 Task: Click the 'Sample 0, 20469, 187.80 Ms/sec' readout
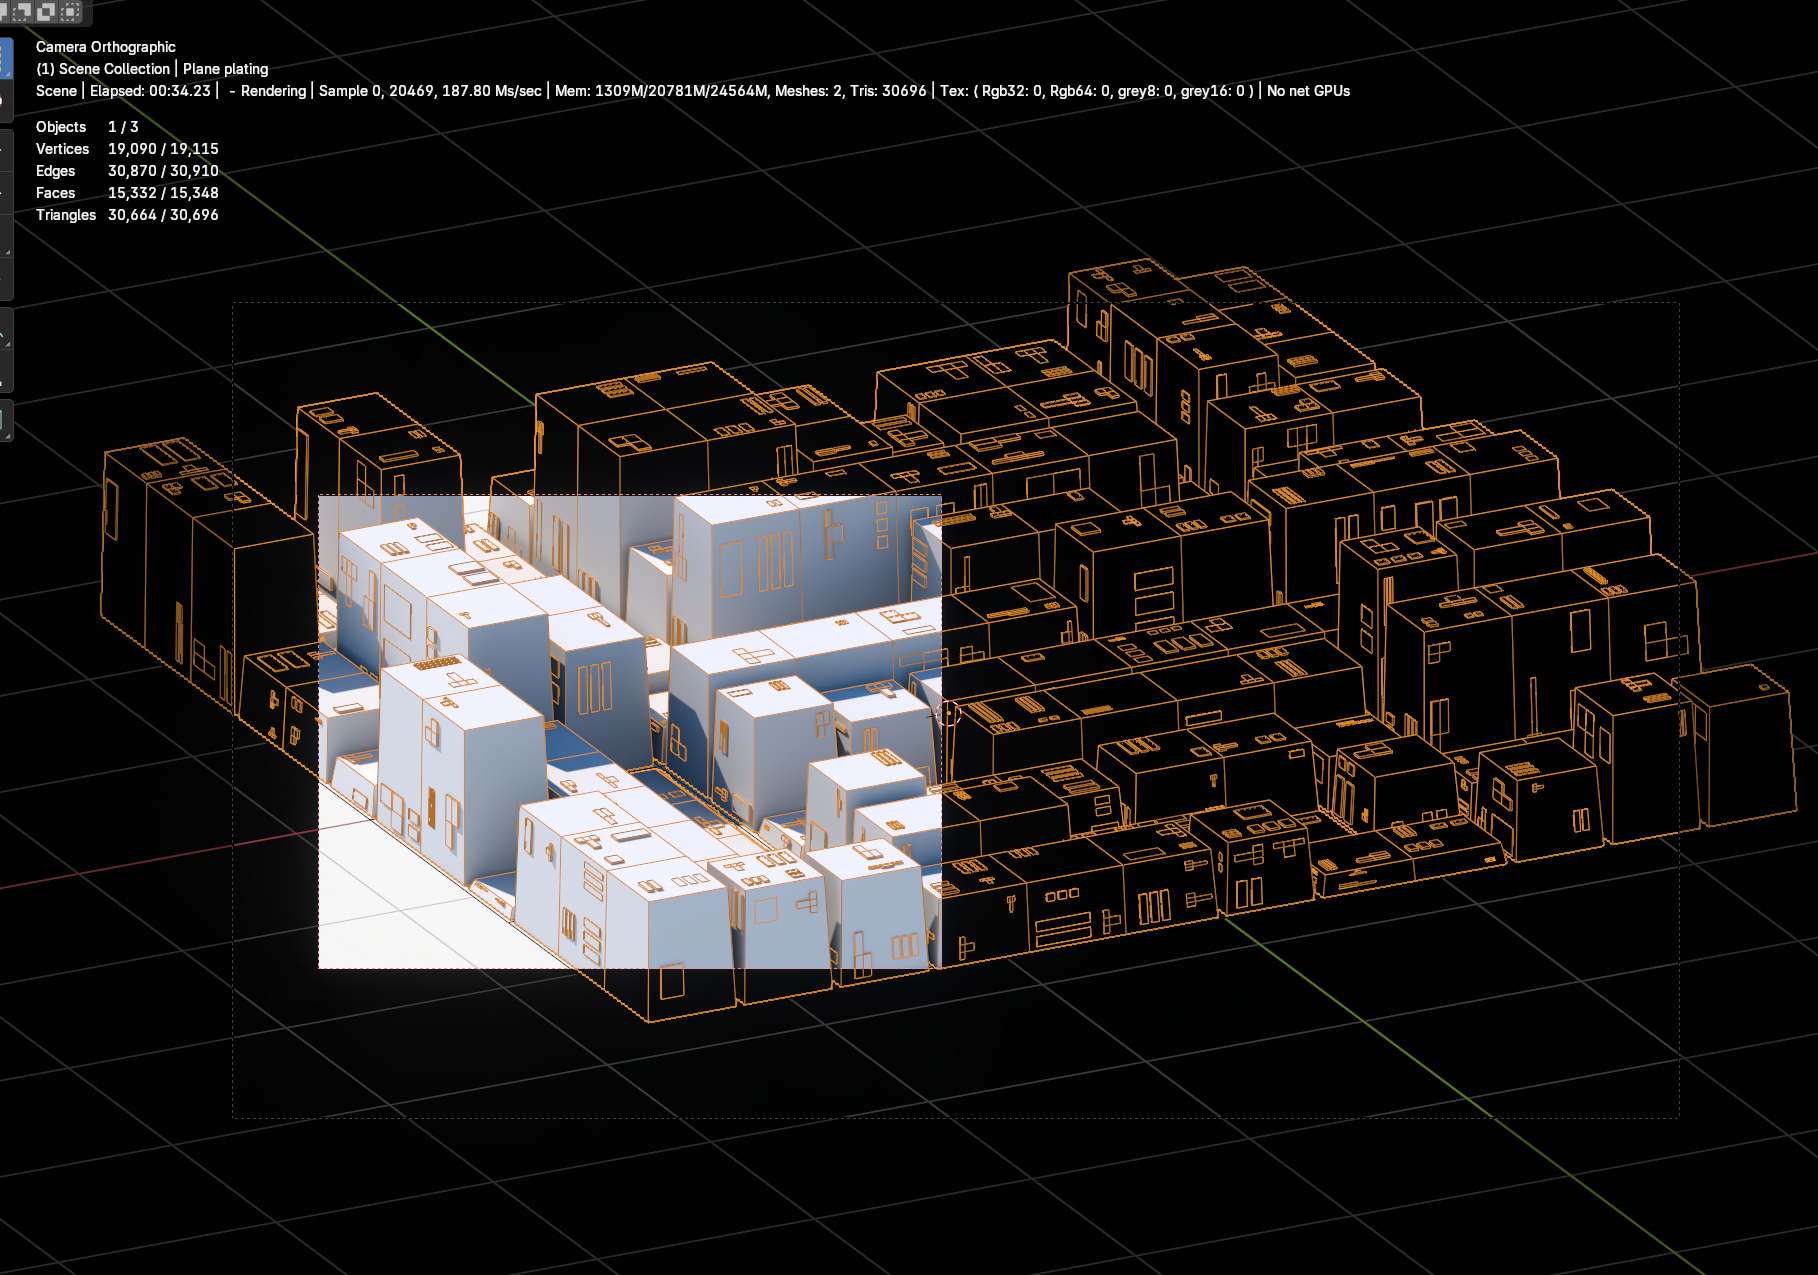[430, 91]
